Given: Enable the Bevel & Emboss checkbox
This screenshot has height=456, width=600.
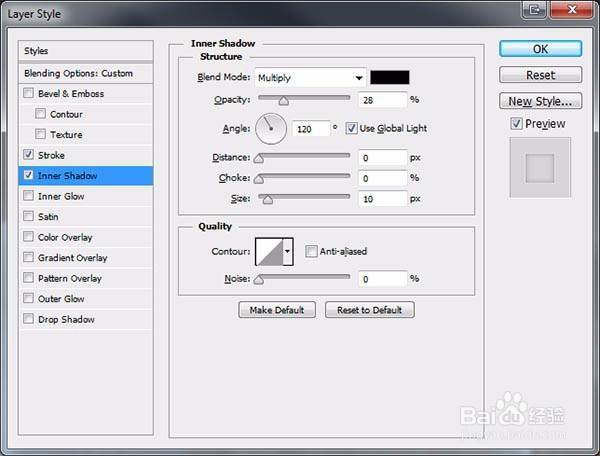Looking at the screenshot, I should (28, 93).
